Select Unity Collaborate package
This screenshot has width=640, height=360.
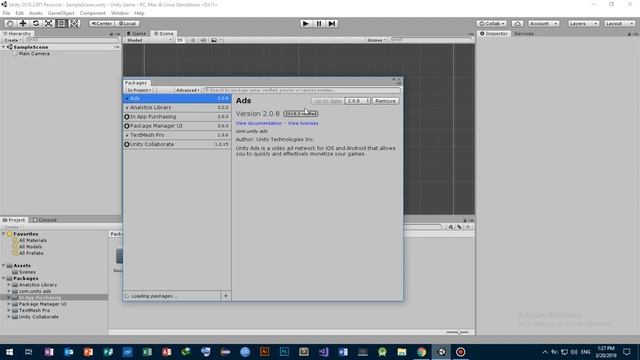(x=177, y=144)
